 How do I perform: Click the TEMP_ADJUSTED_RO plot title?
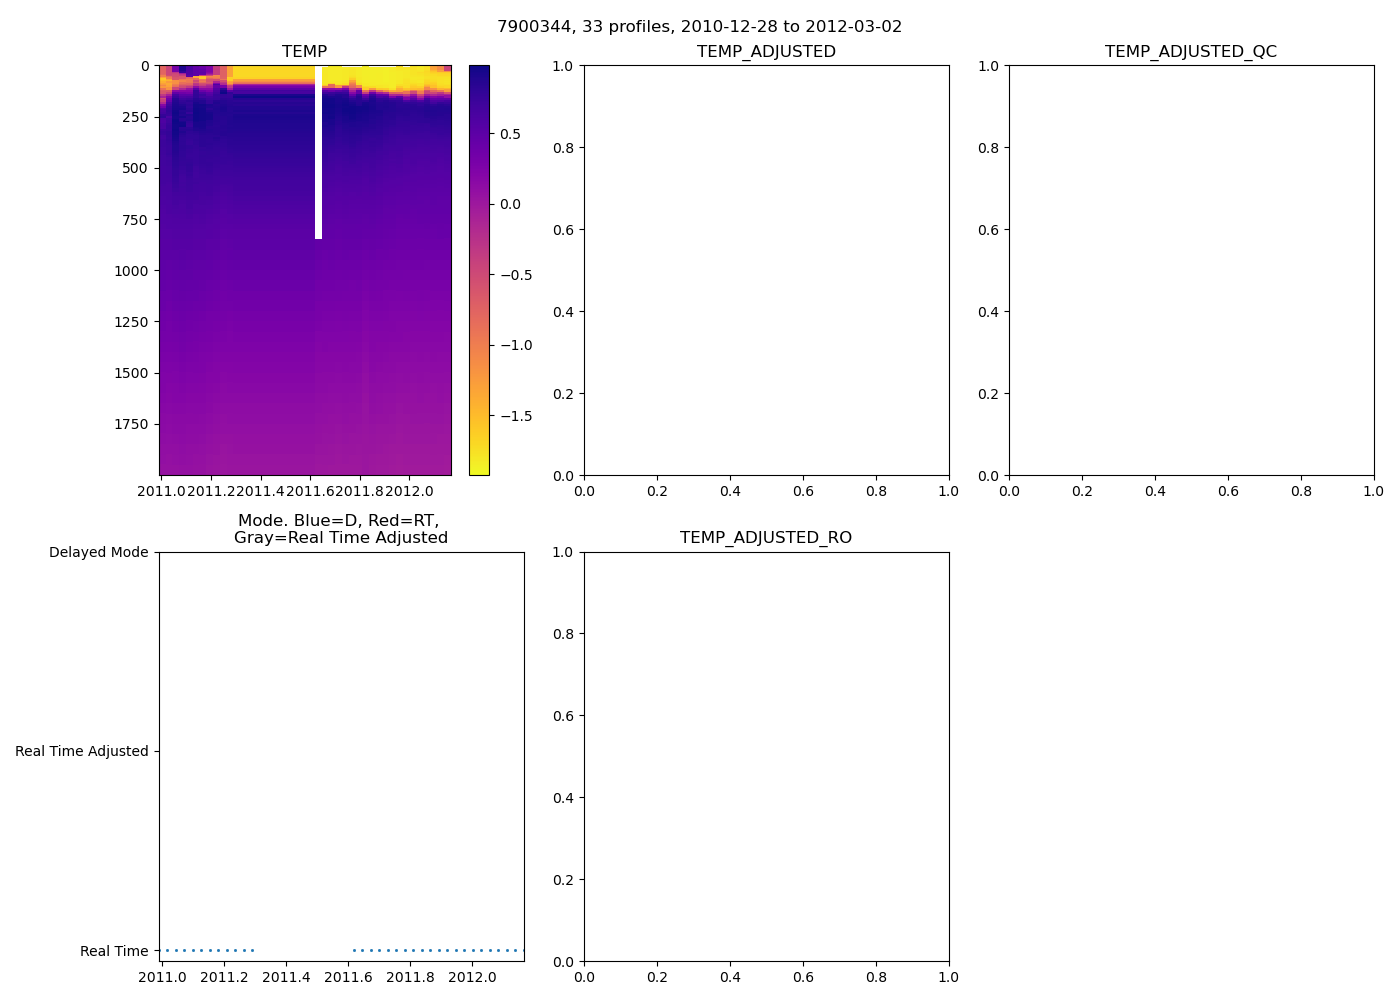pos(766,538)
